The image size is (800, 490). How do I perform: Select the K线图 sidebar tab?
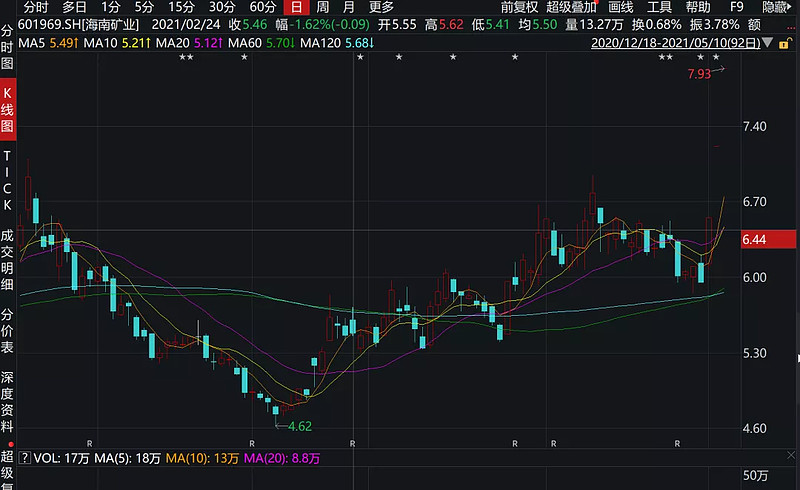[8, 110]
